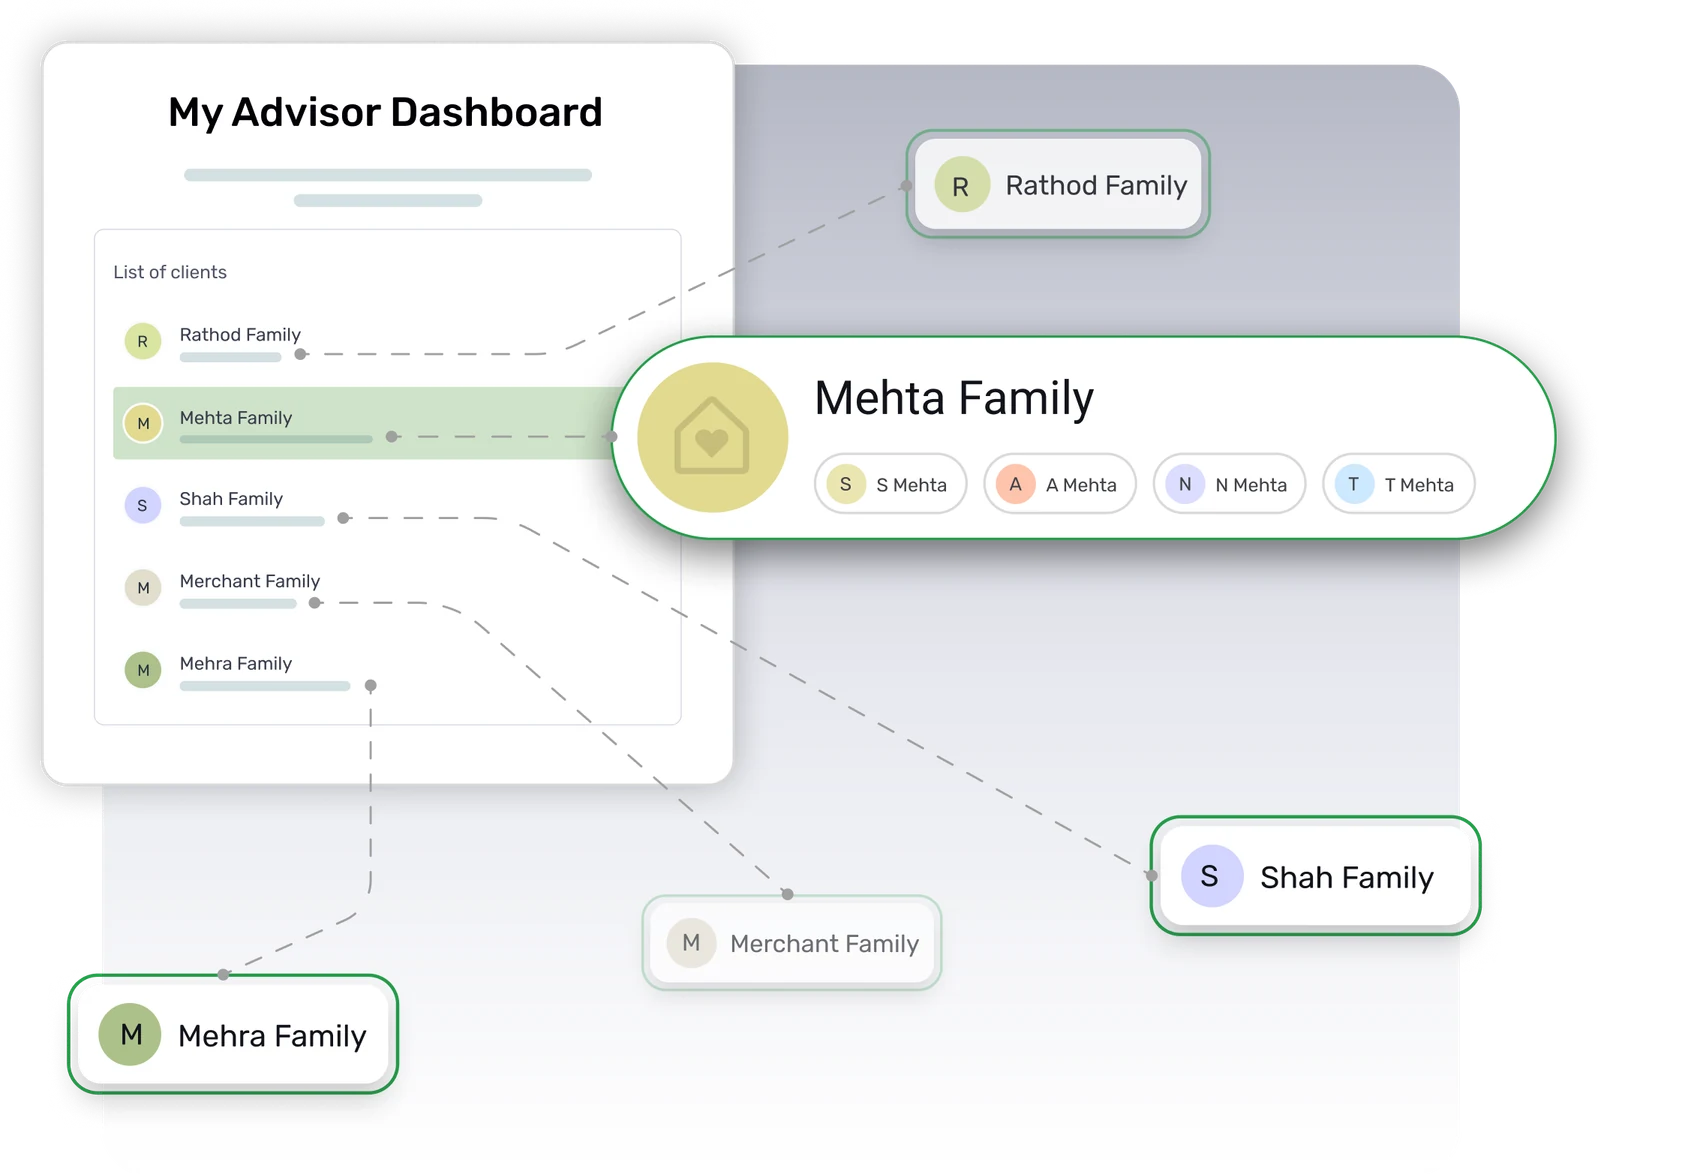Click the Mehra Family floating card label
The height and width of the screenshot is (1174, 1688).
[272, 1036]
